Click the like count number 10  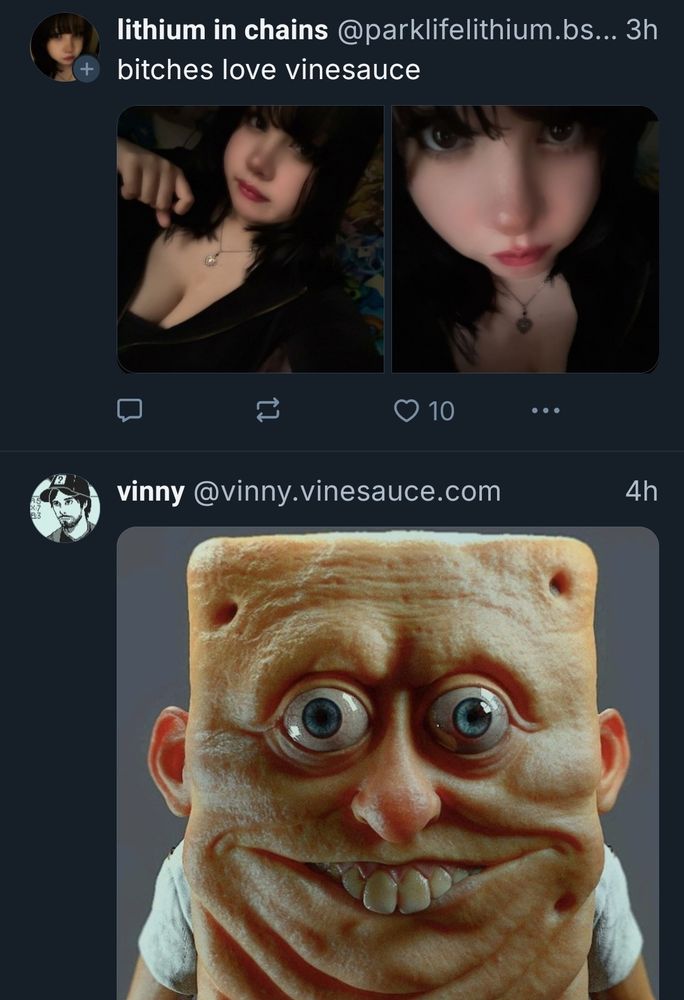[441, 411]
